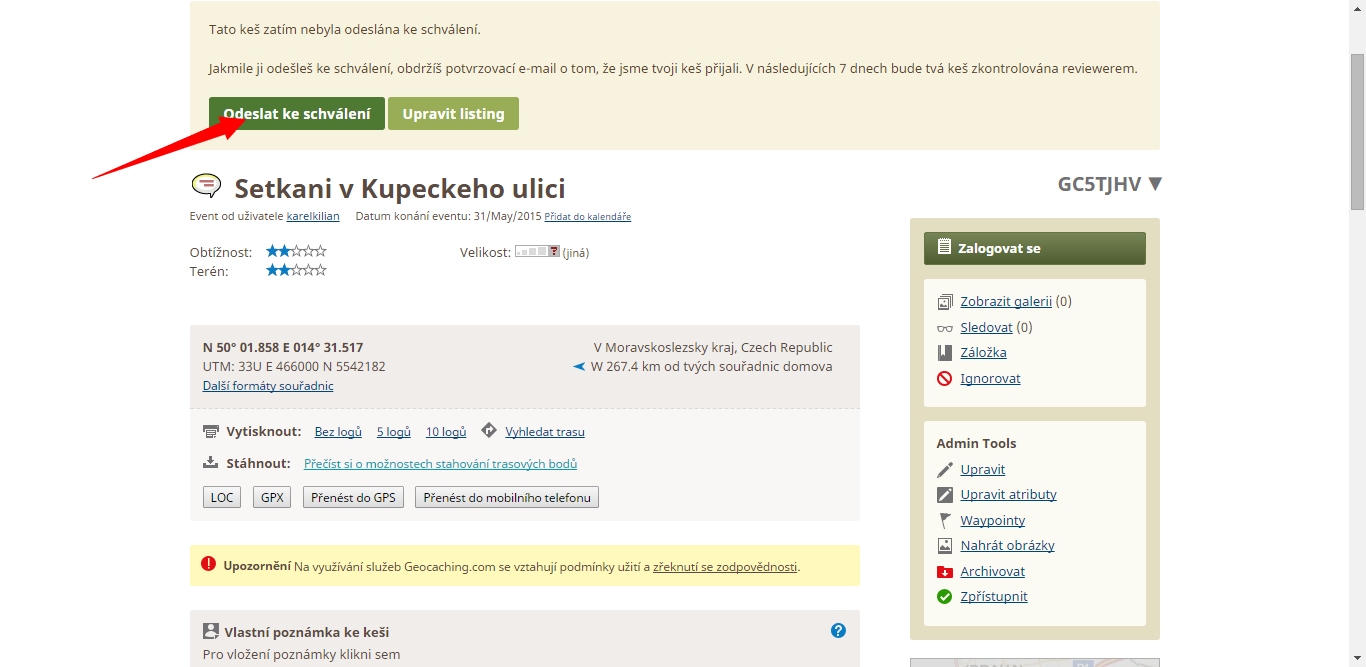Click the image icon beside Nahrát obrázky
The height and width of the screenshot is (667, 1366).
pos(944,546)
